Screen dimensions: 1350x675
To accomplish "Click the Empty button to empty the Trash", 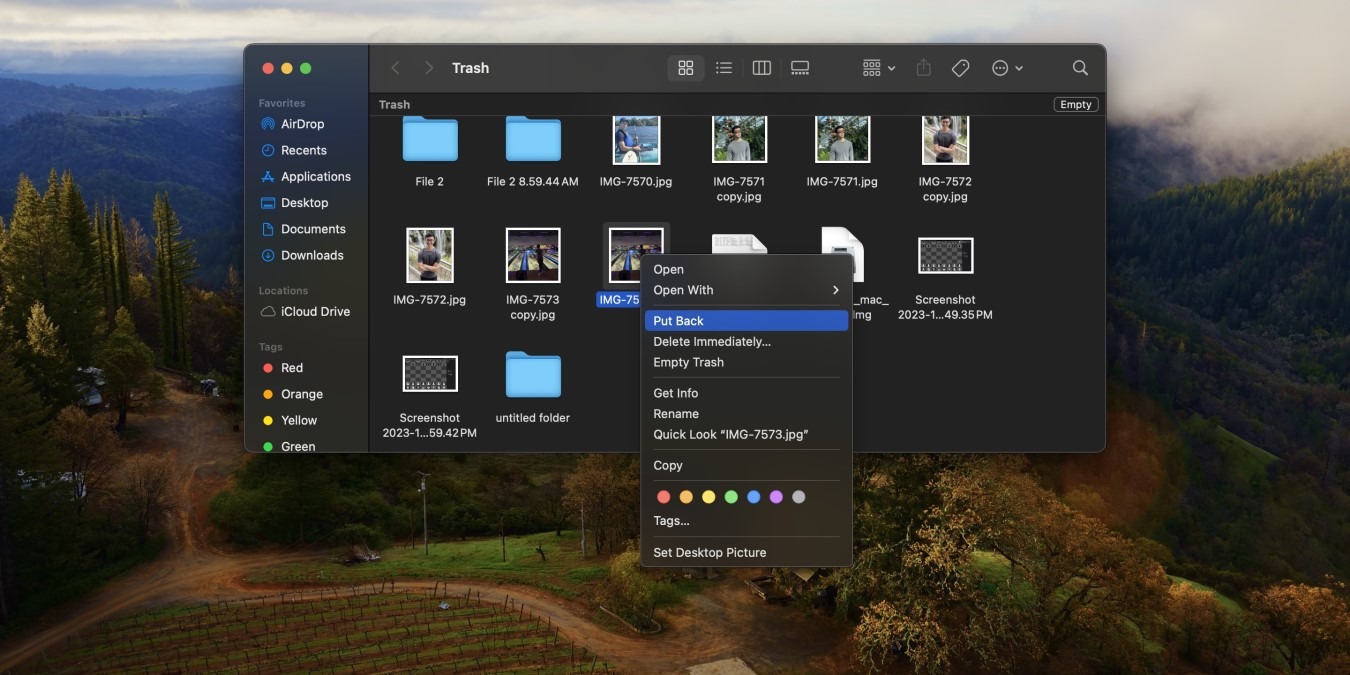I will [1075, 104].
